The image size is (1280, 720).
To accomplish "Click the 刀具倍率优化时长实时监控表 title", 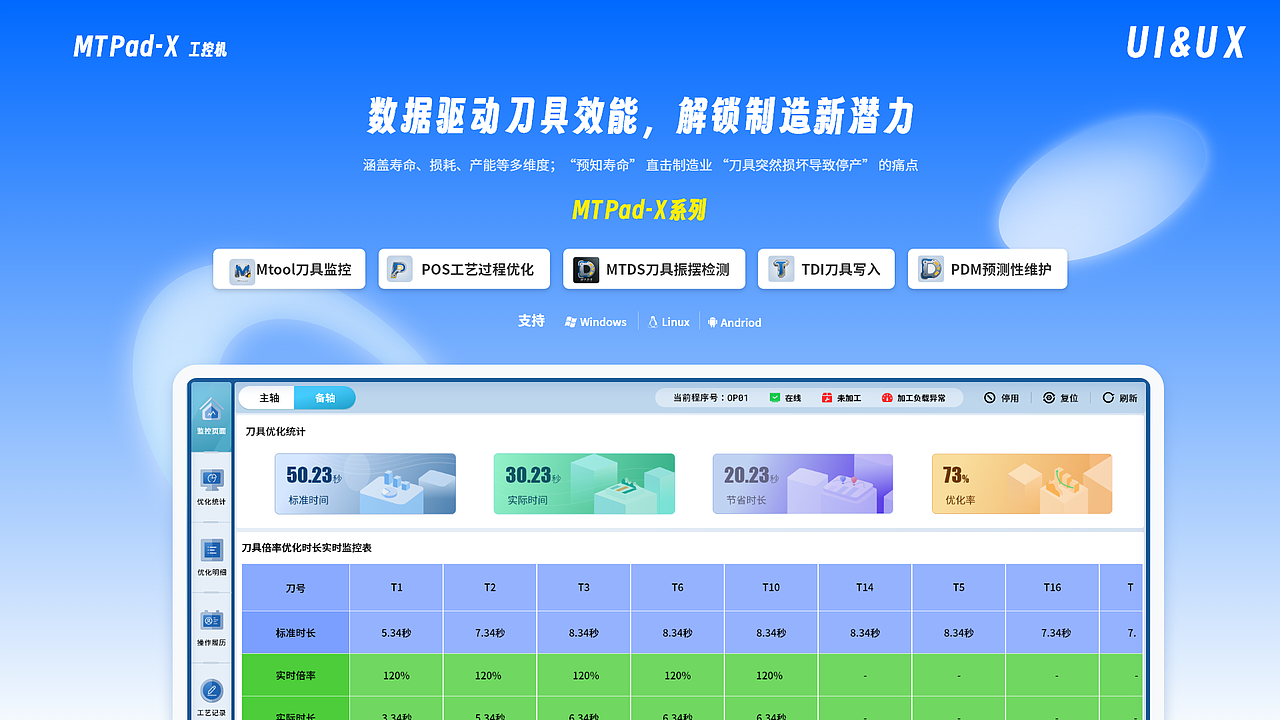I will click(x=307, y=548).
